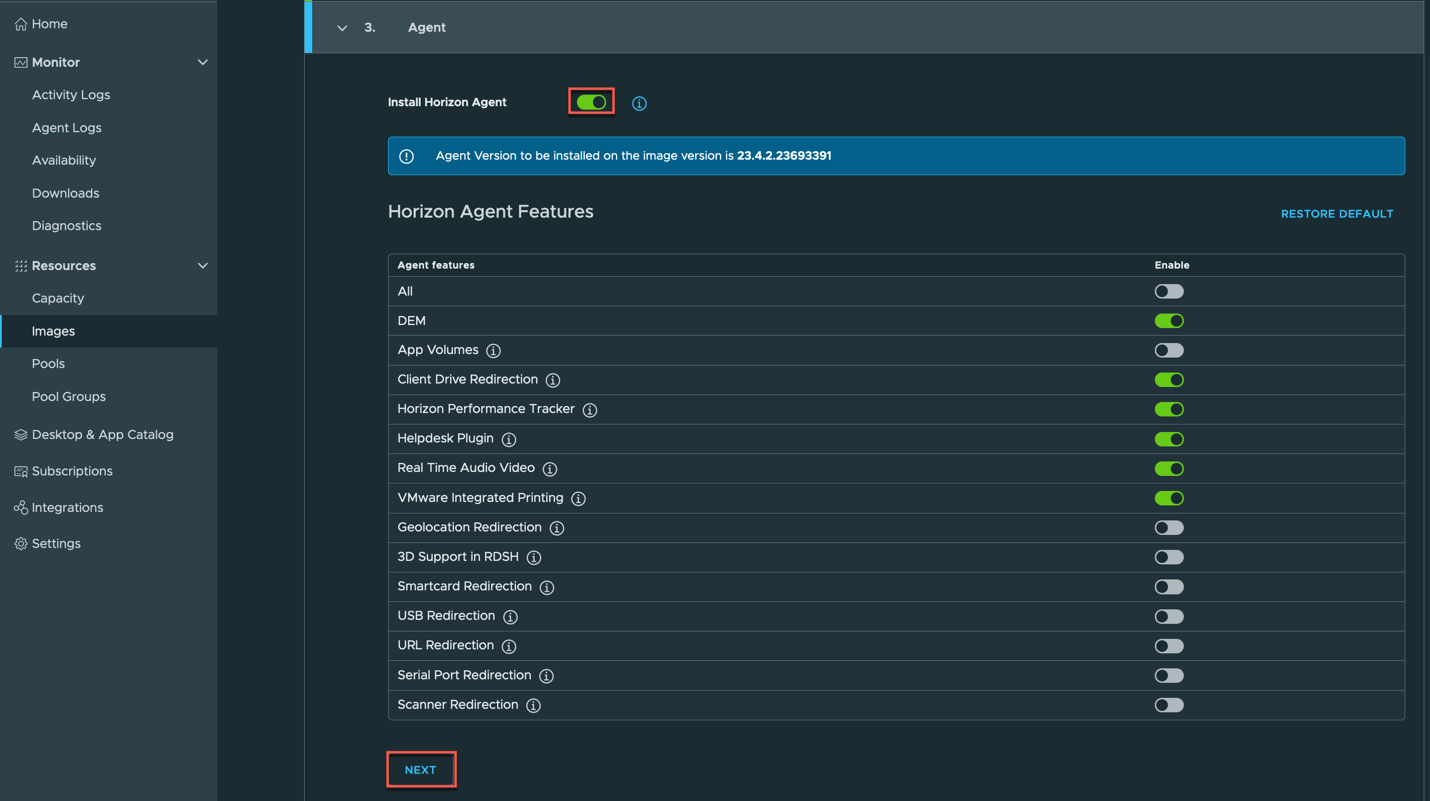
Task: Enable 3D Support in RDSH toggle
Action: tap(1169, 557)
